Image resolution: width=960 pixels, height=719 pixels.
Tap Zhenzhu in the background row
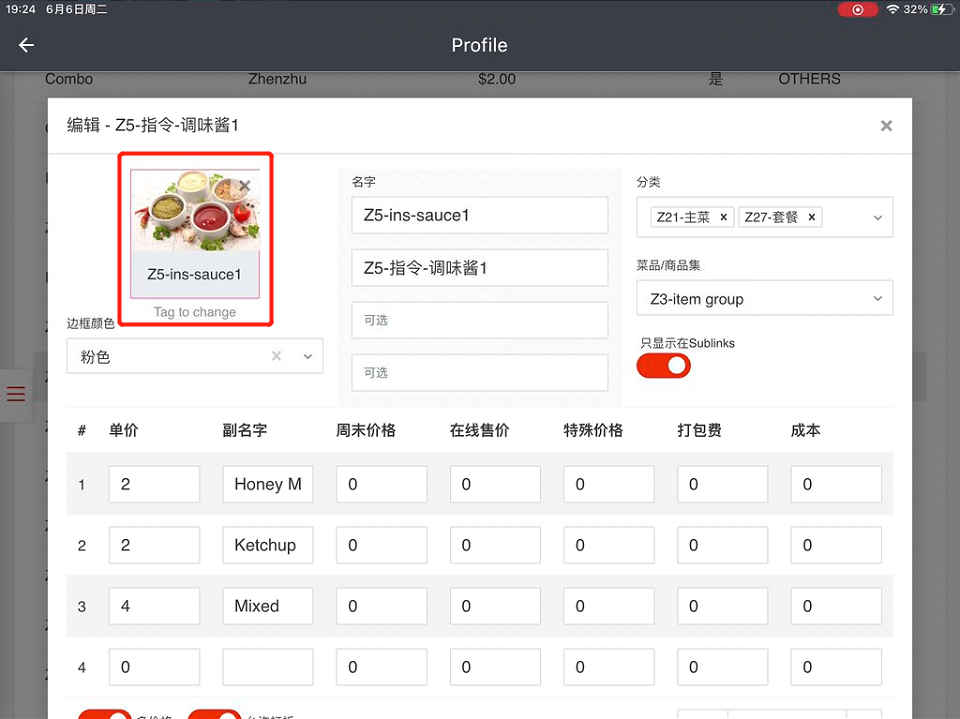pos(277,79)
